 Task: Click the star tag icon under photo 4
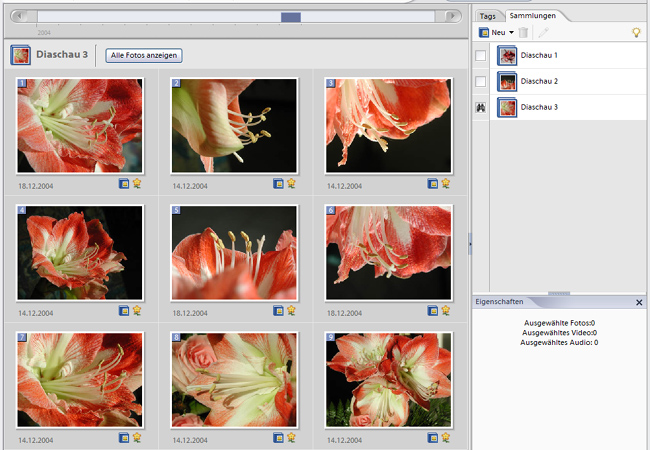(x=137, y=311)
